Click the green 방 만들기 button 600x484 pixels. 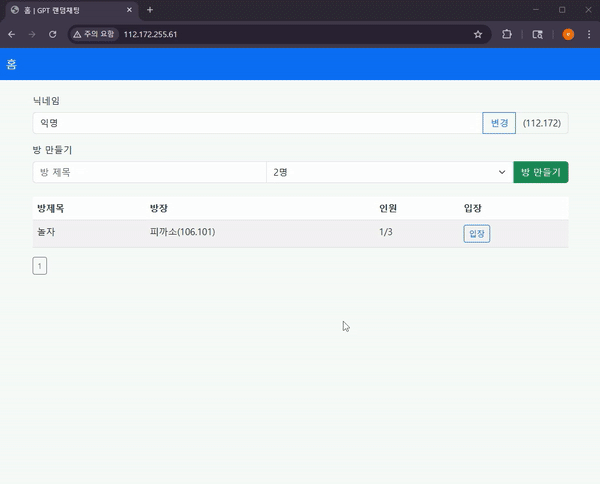point(541,172)
